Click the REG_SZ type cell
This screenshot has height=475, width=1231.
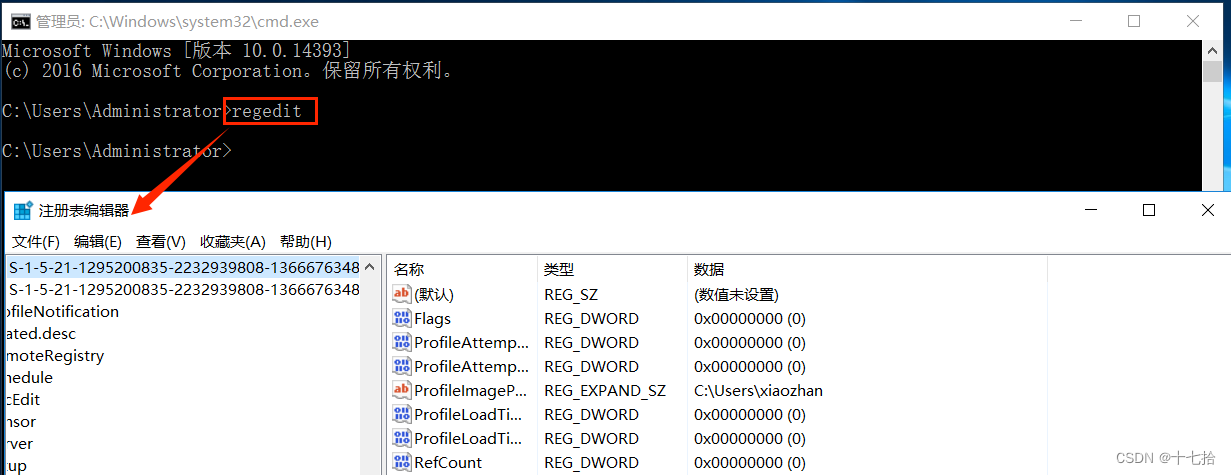pyautogui.click(x=573, y=295)
